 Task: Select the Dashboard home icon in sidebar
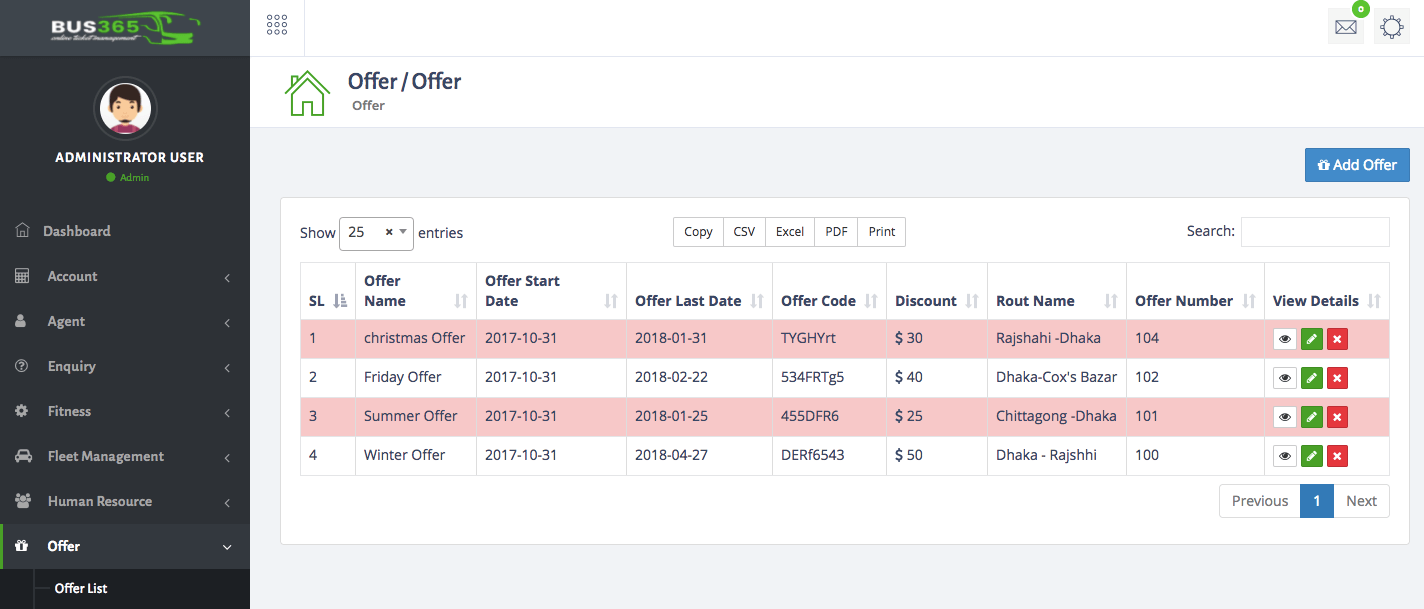point(22,231)
